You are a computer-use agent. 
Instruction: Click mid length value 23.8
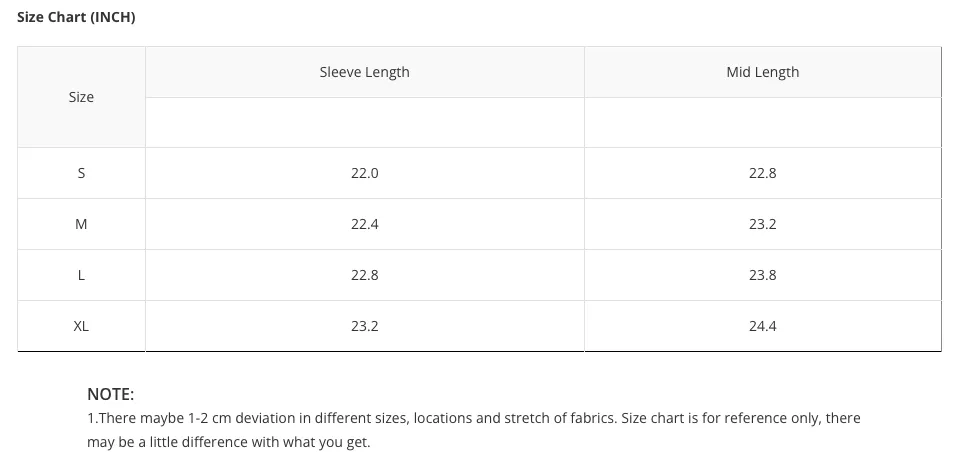pos(763,275)
